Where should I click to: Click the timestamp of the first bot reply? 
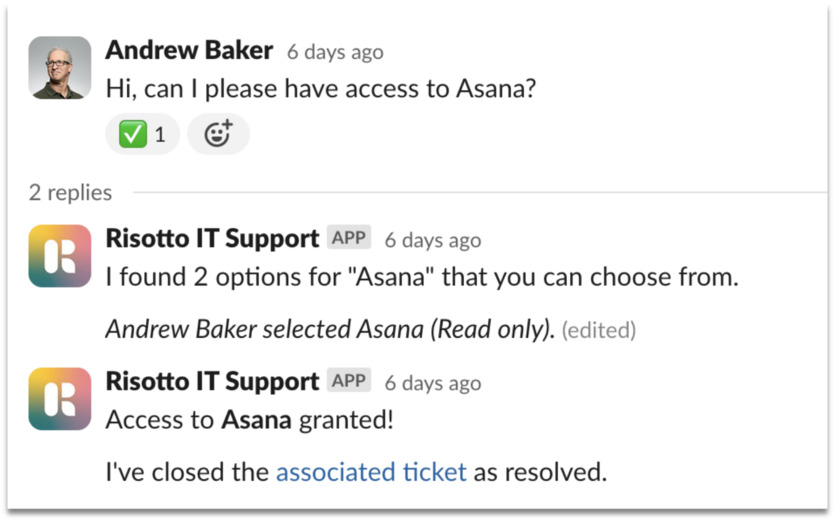click(433, 241)
